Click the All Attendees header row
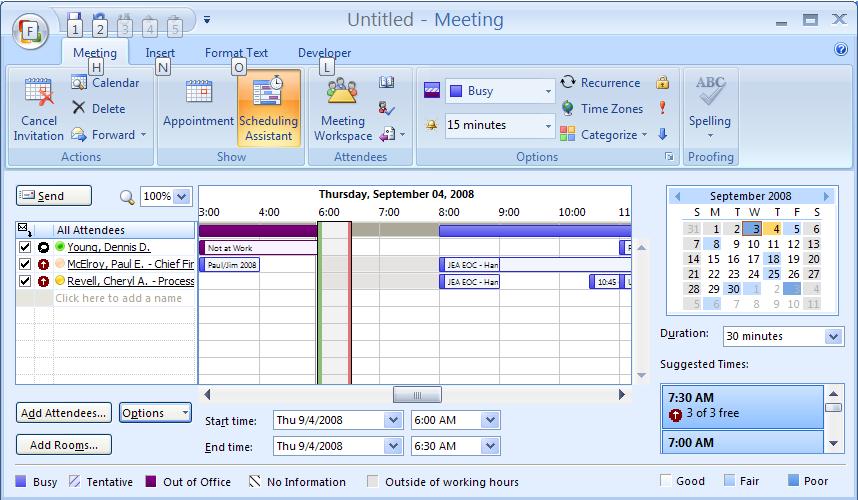 (106, 230)
